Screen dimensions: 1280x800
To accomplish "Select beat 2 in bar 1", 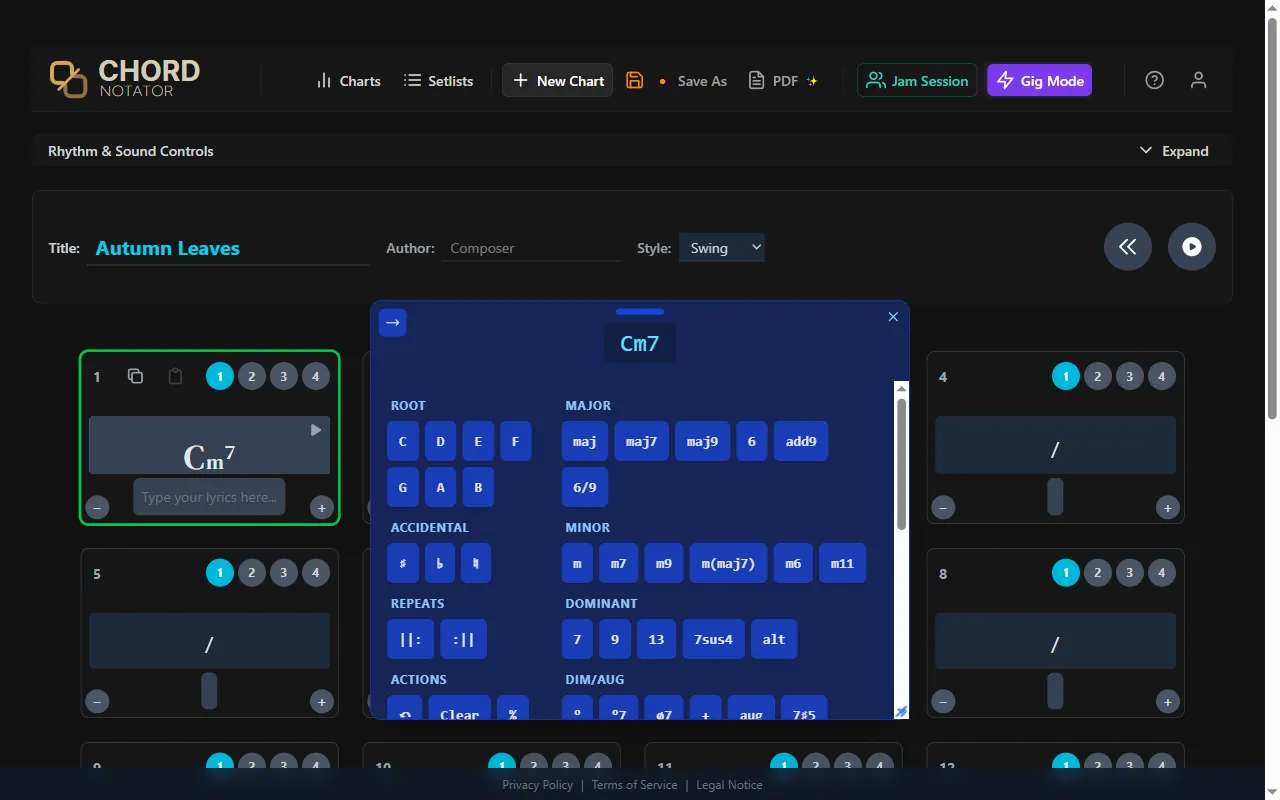I will coord(251,376).
